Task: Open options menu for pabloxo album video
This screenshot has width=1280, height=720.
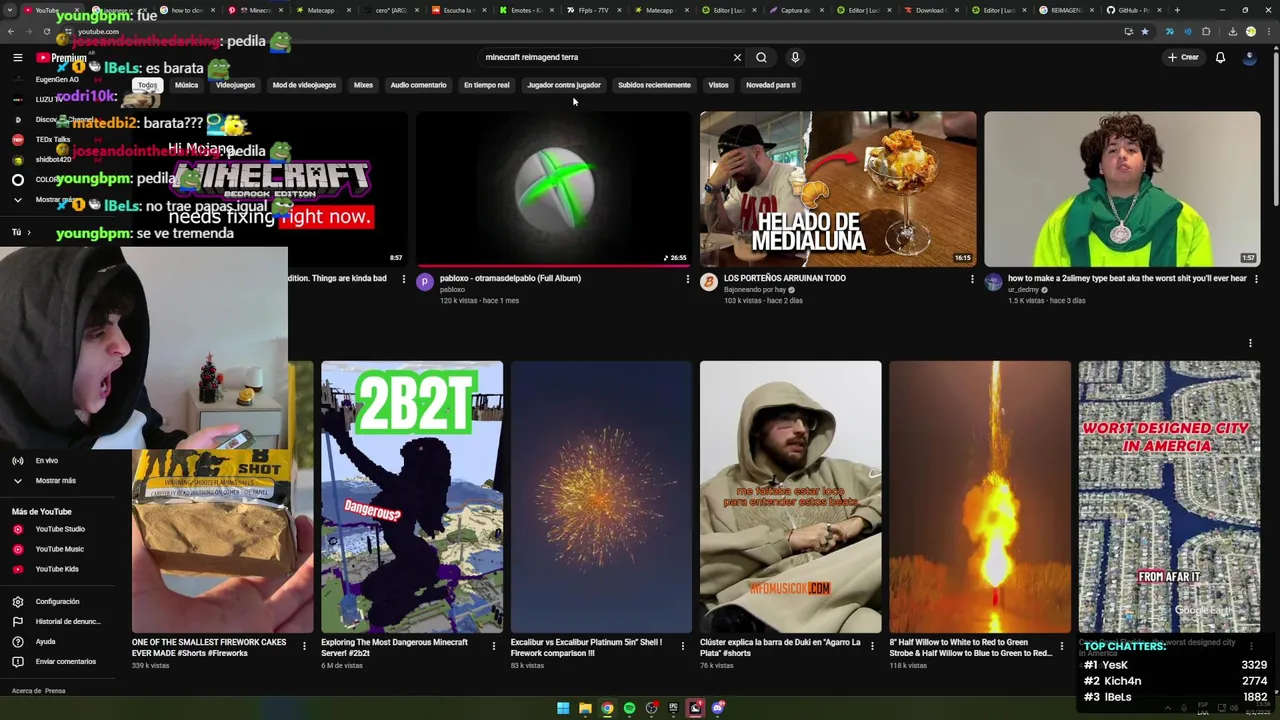Action: pyautogui.click(x=687, y=279)
